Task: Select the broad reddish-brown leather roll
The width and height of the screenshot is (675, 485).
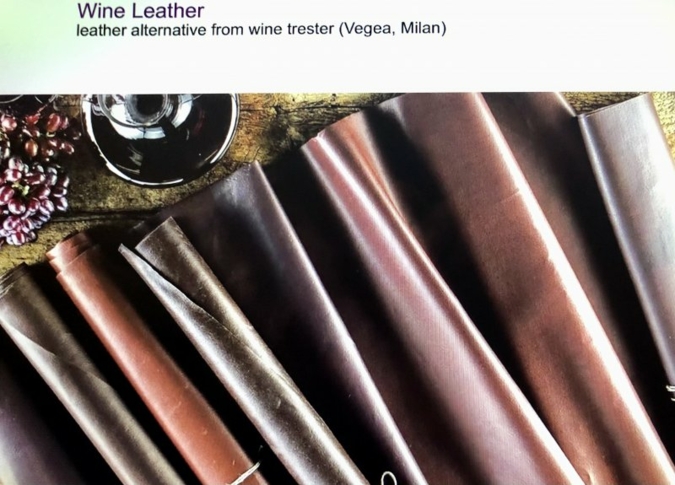Action: [517, 275]
